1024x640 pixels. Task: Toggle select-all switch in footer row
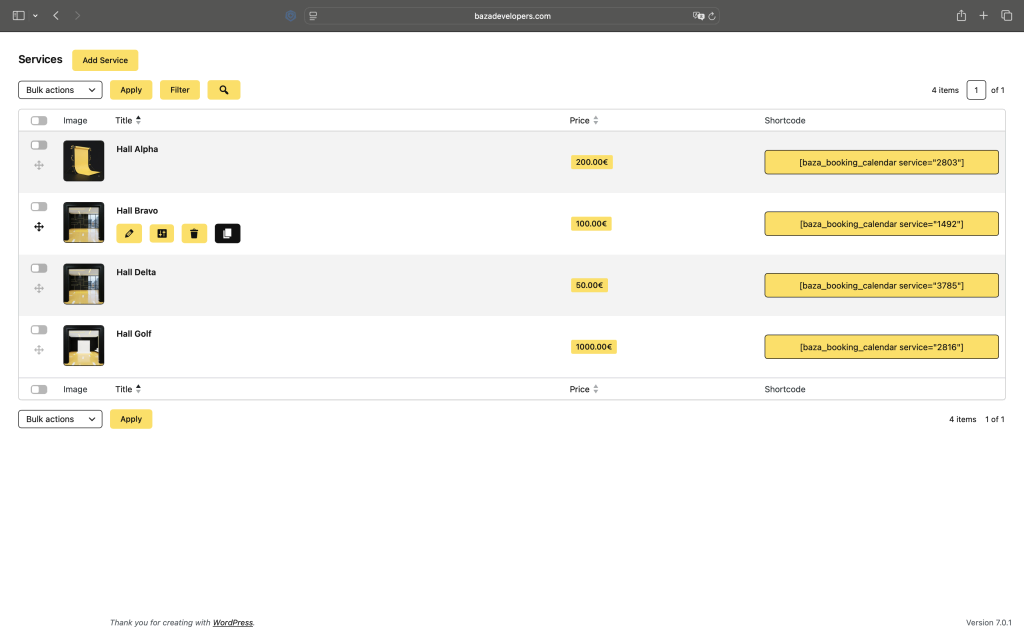[x=39, y=389]
